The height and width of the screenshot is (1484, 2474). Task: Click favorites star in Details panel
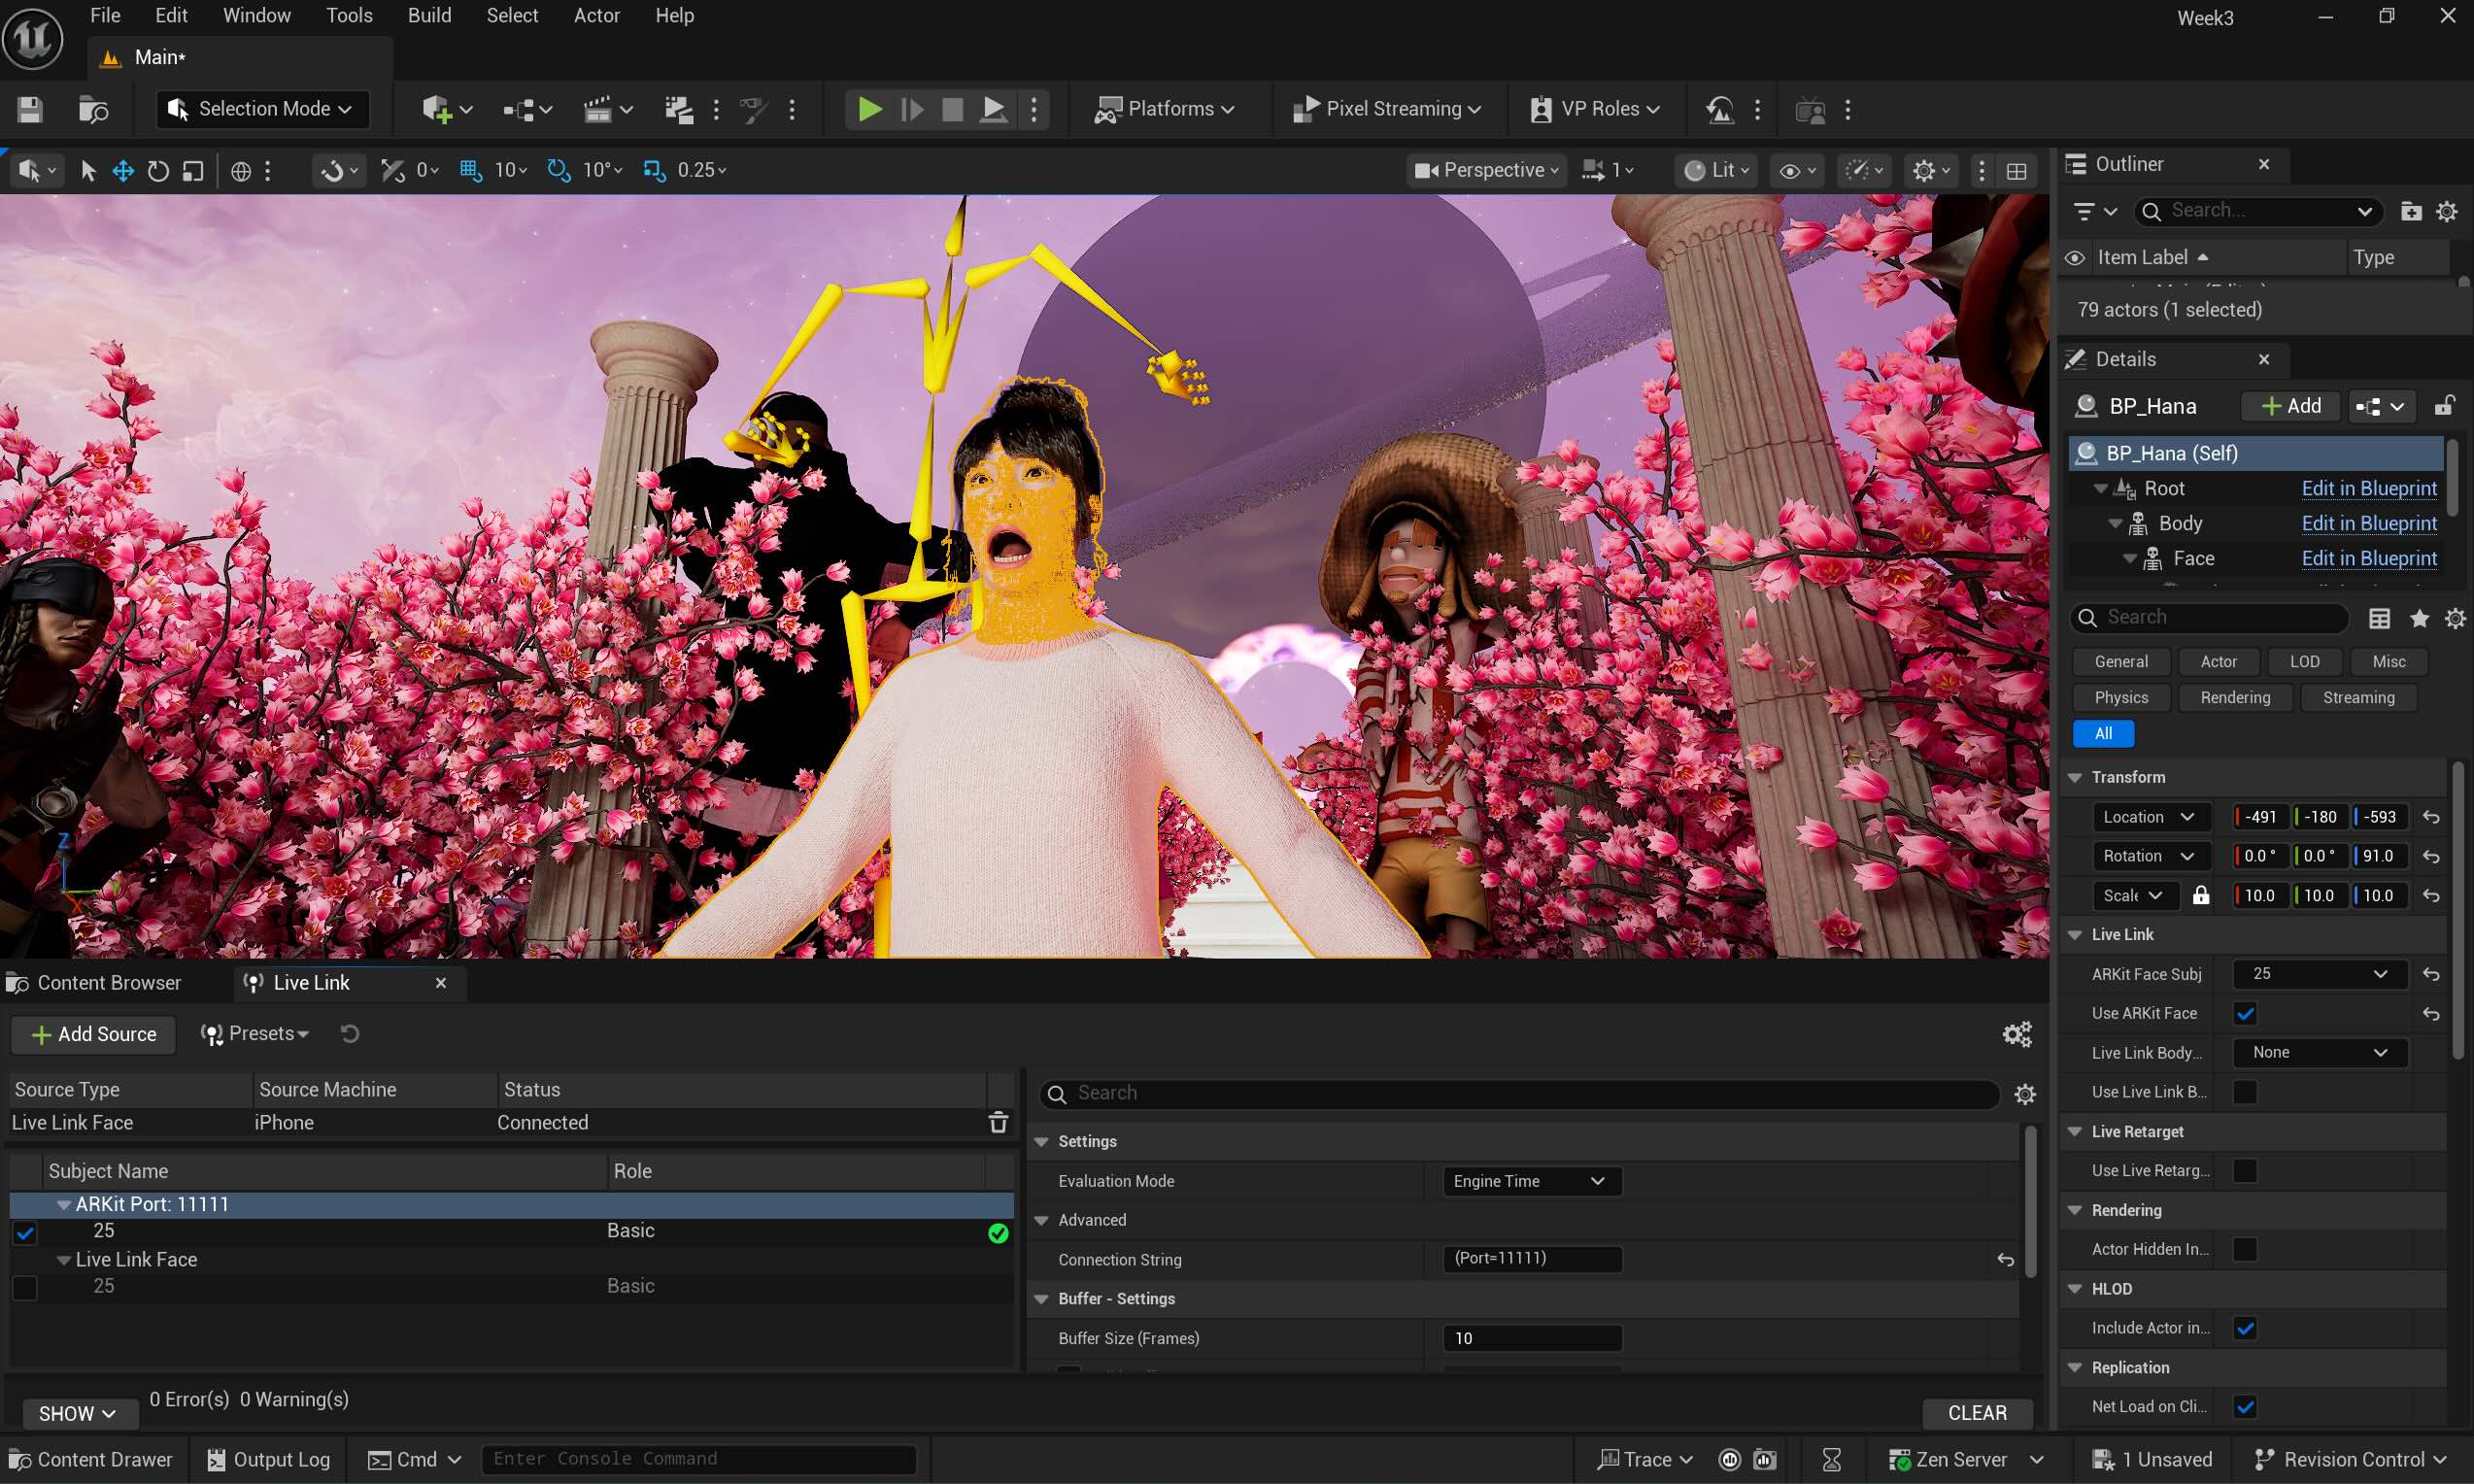click(x=2418, y=618)
